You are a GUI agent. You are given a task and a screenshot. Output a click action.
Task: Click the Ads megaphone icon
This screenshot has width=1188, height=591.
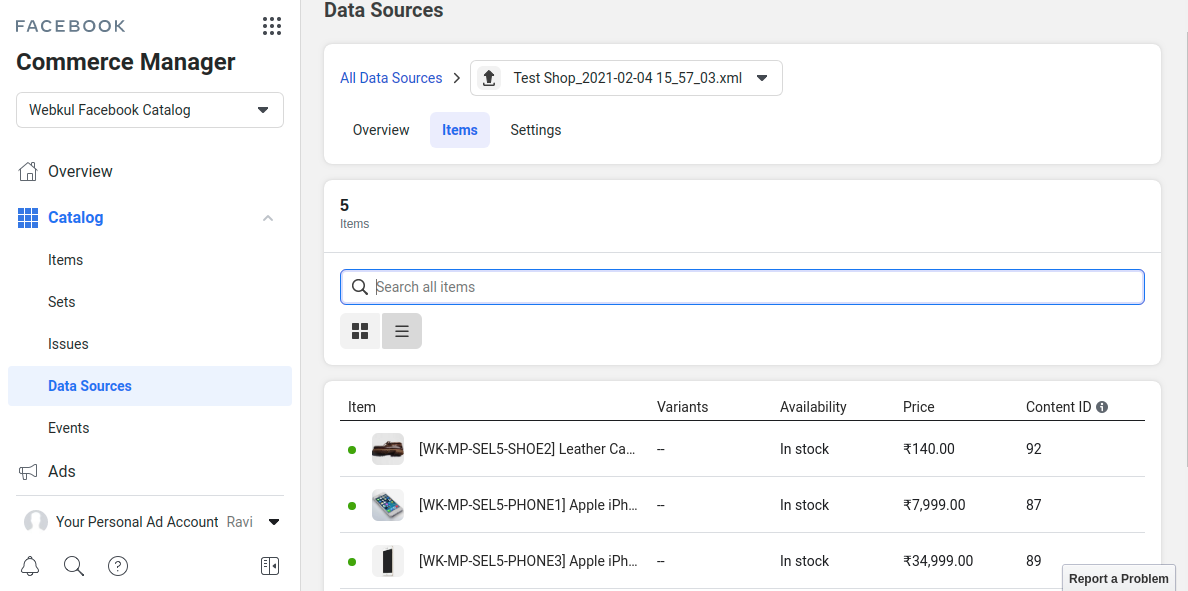coord(27,472)
